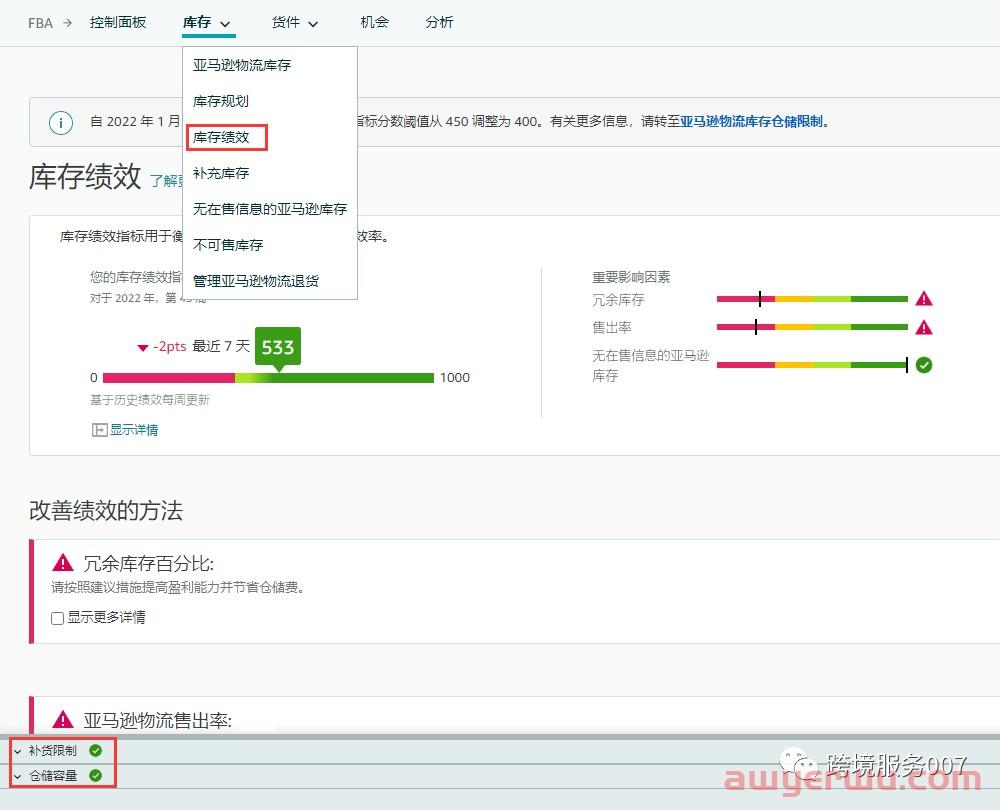
Task: Expand the 补货限制 chevron
Action: 18,751
